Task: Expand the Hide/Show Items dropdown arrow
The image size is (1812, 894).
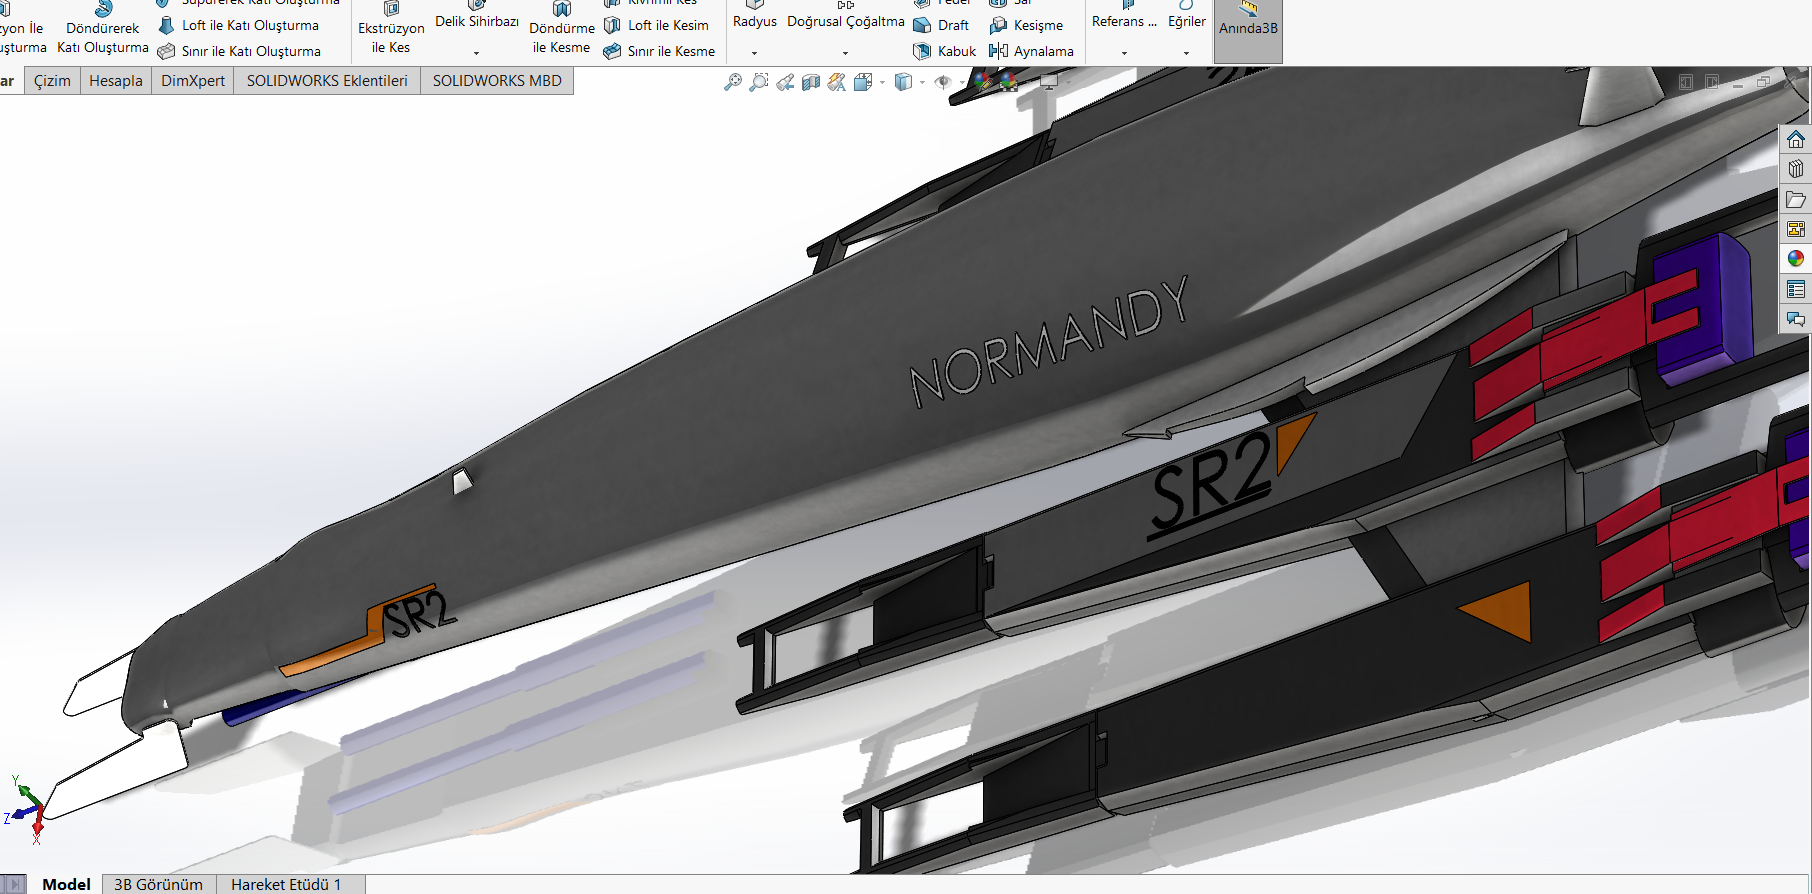Action: (x=961, y=83)
